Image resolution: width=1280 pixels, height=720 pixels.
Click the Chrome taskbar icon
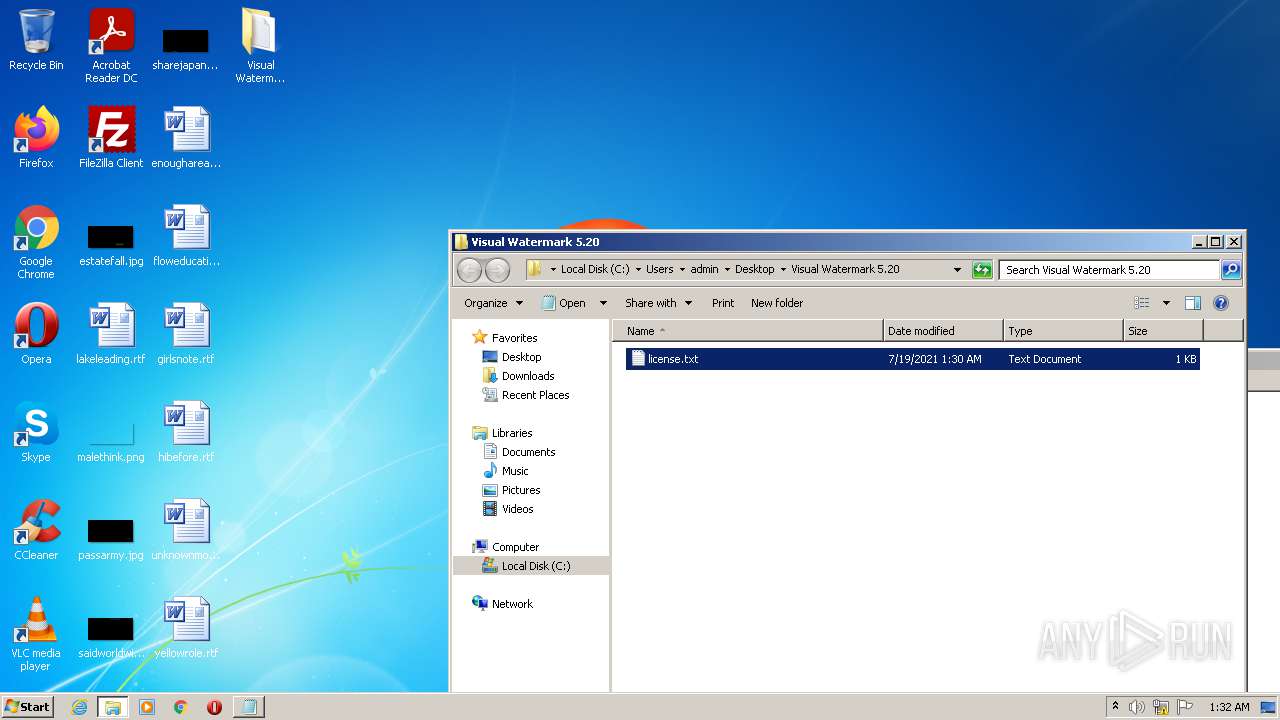point(180,707)
